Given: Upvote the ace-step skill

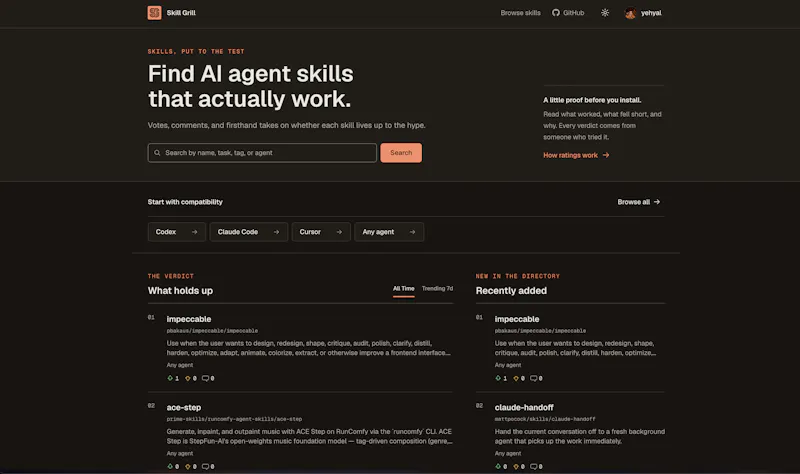Looking at the screenshot, I should (x=173, y=466).
